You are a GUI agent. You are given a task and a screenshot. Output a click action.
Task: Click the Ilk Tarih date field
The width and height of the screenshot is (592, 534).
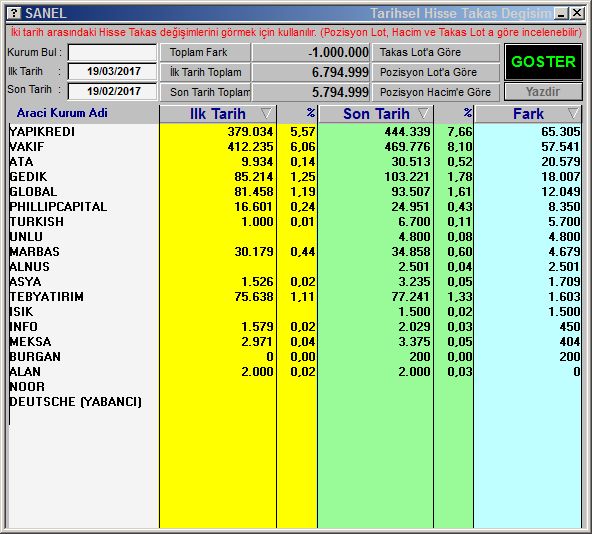pos(112,71)
